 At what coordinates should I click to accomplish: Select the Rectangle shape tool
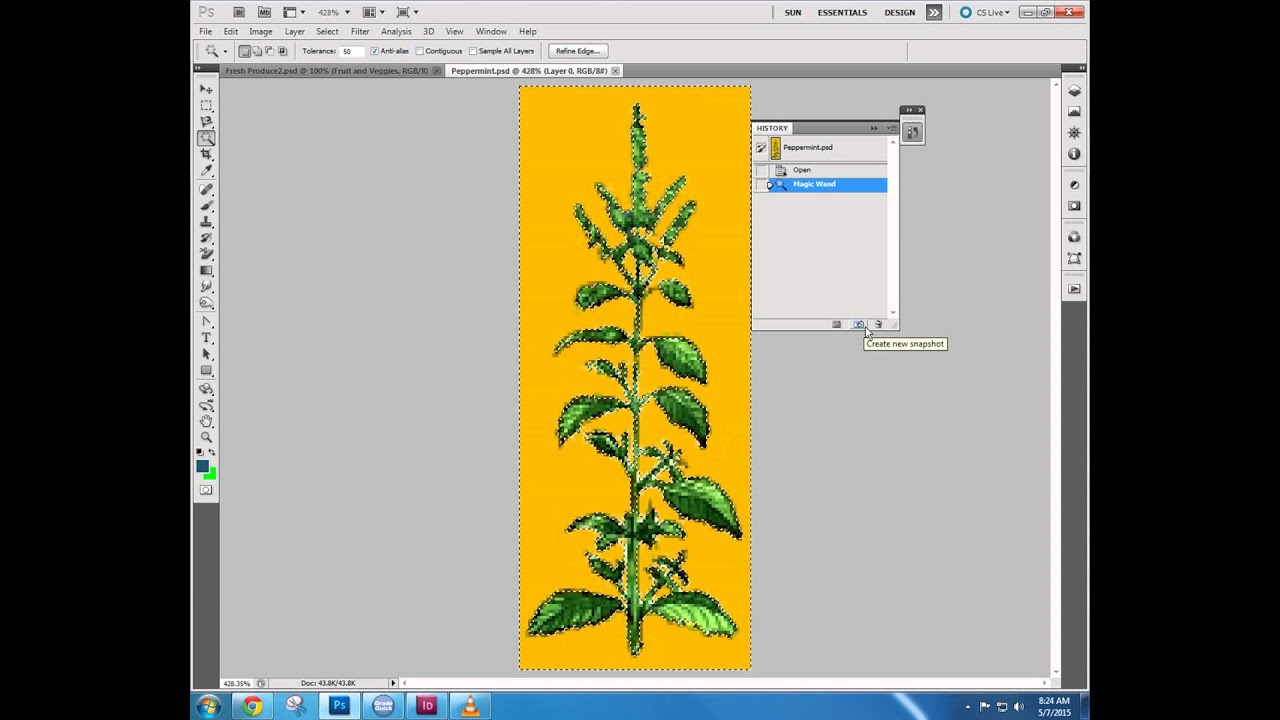(x=206, y=370)
